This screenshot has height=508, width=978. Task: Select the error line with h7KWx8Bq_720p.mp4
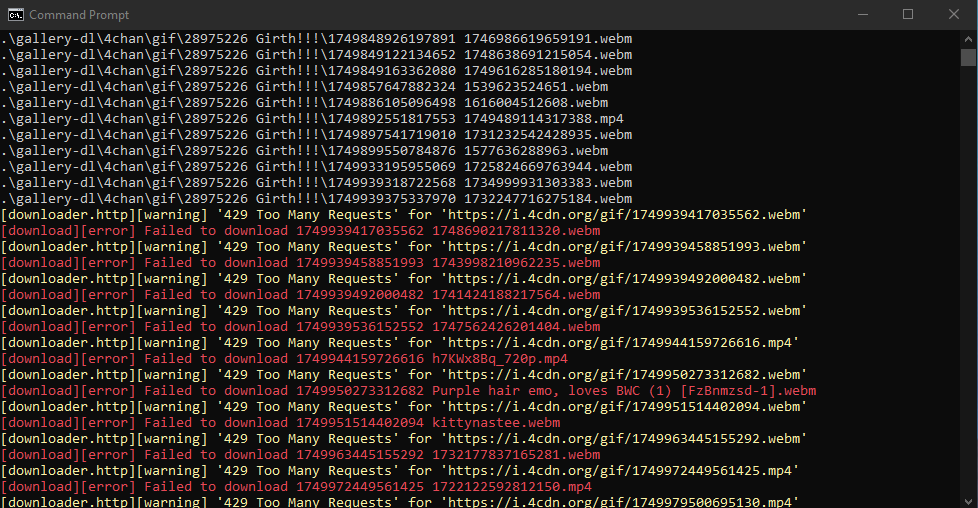pyautogui.click(x=284, y=359)
